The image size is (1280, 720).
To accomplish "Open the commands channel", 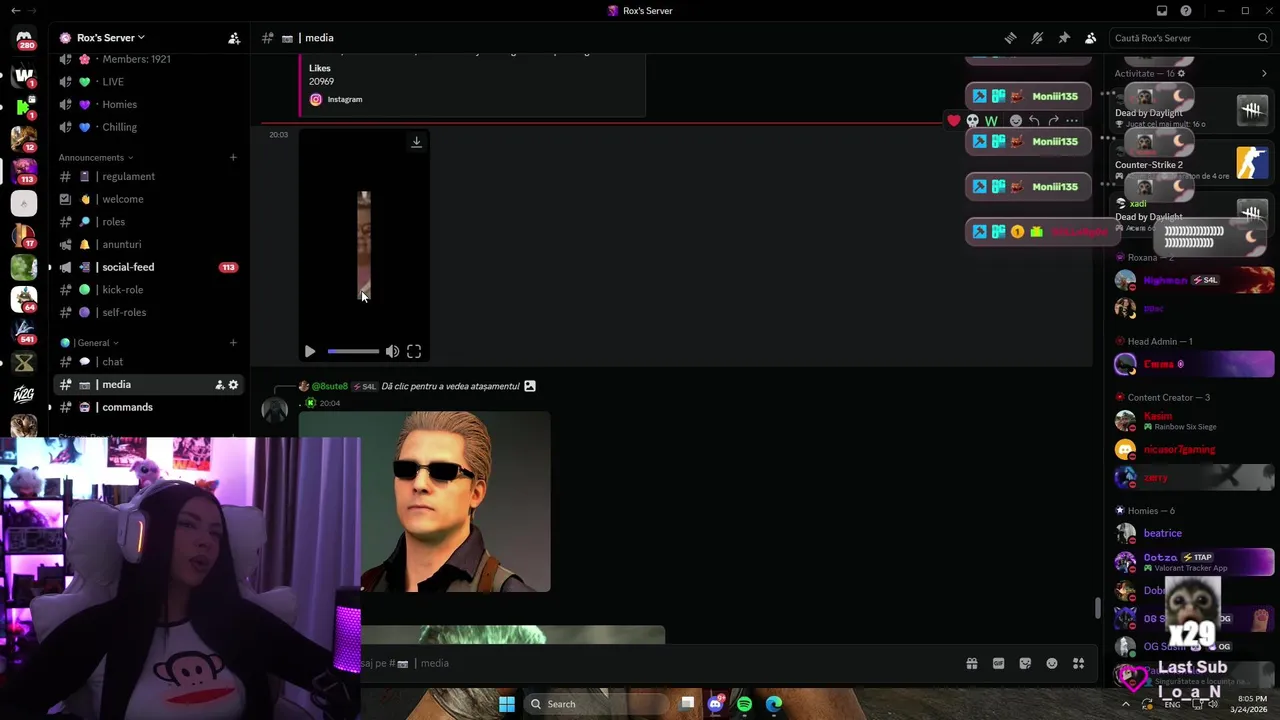I will 148,407.
